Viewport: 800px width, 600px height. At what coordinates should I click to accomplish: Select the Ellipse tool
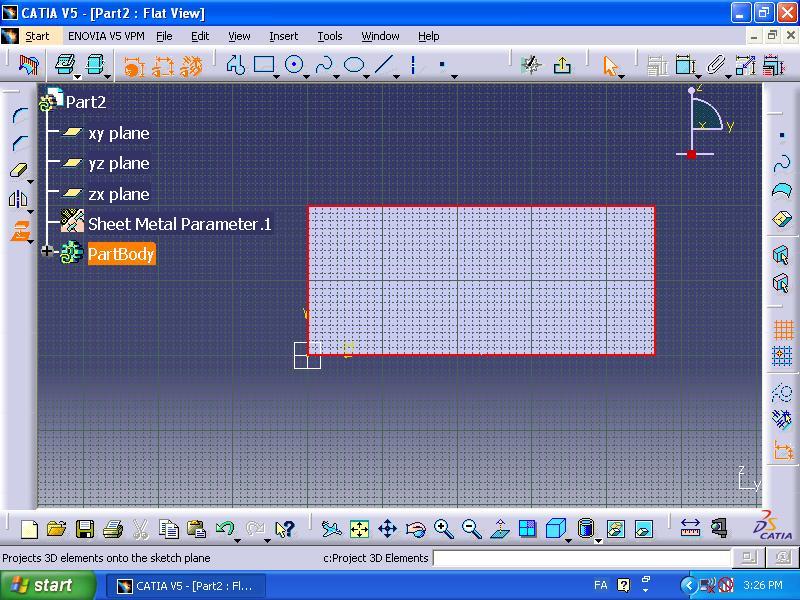354,63
